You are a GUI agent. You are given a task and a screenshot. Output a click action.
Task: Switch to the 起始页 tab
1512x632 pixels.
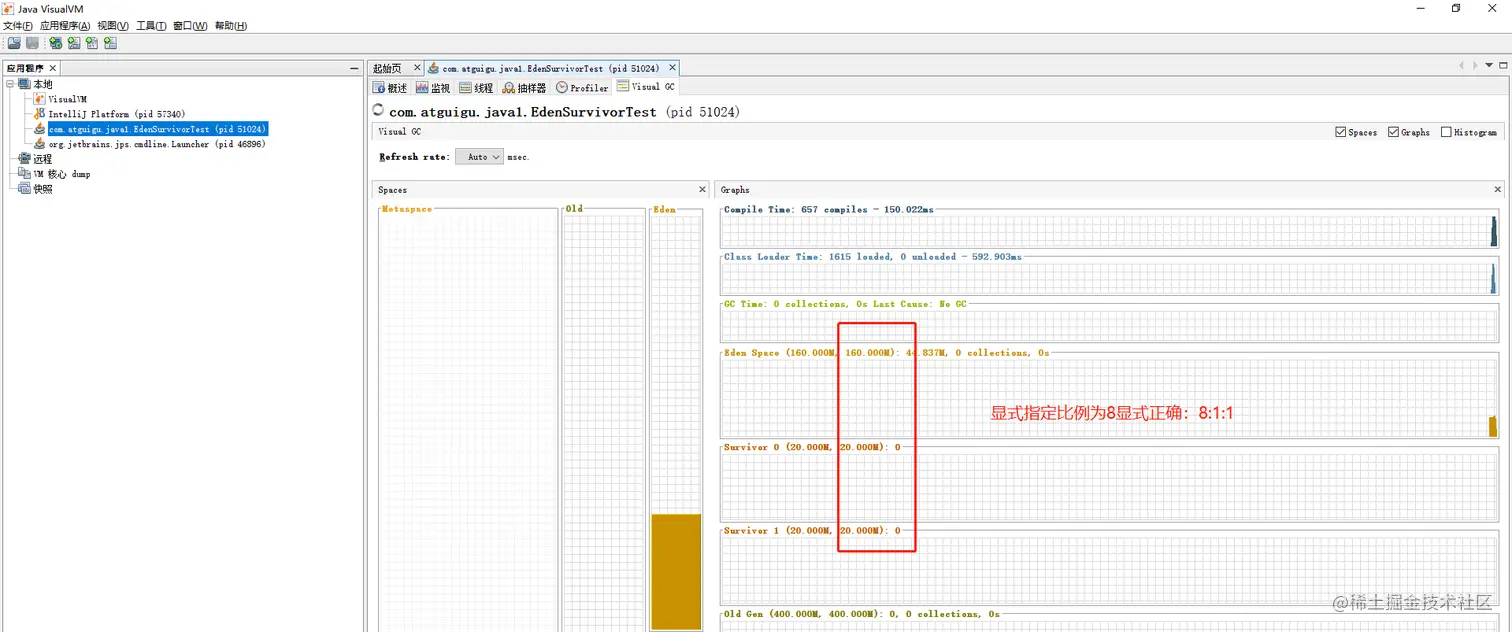pyautogui.click(x=387, y=68)
